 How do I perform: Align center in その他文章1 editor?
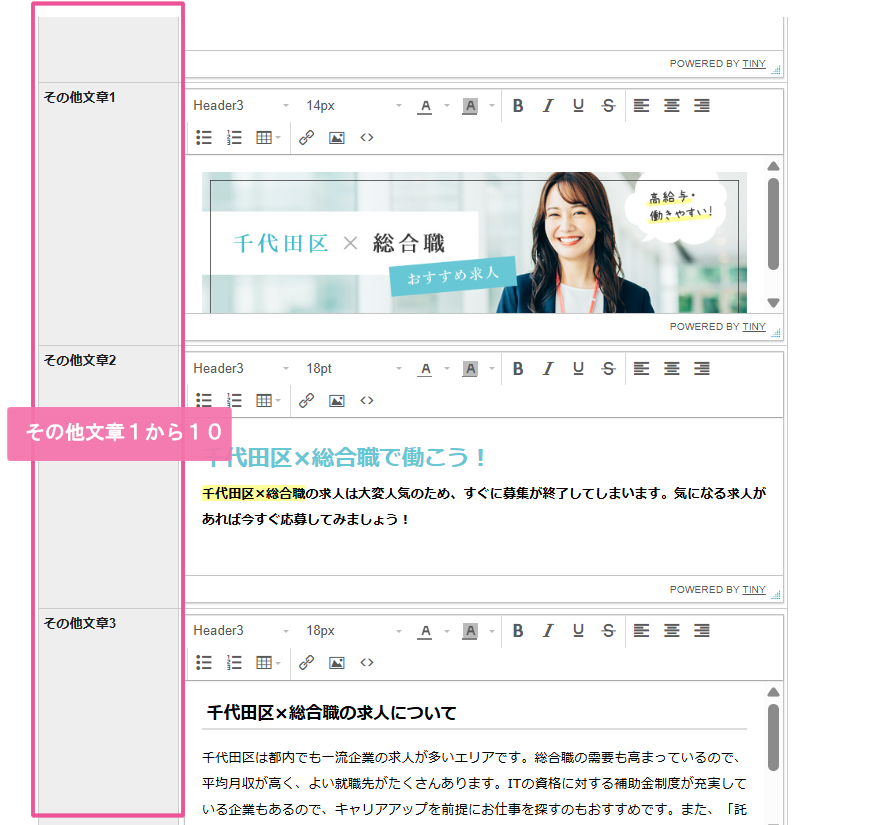(x=672, y=106)
